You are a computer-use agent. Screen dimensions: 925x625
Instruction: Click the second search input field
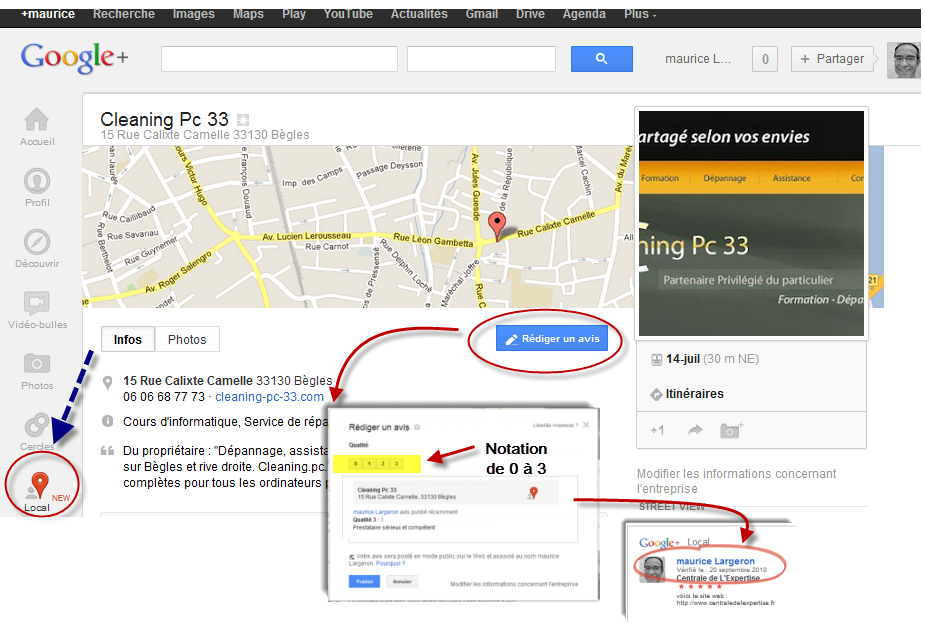481,59
